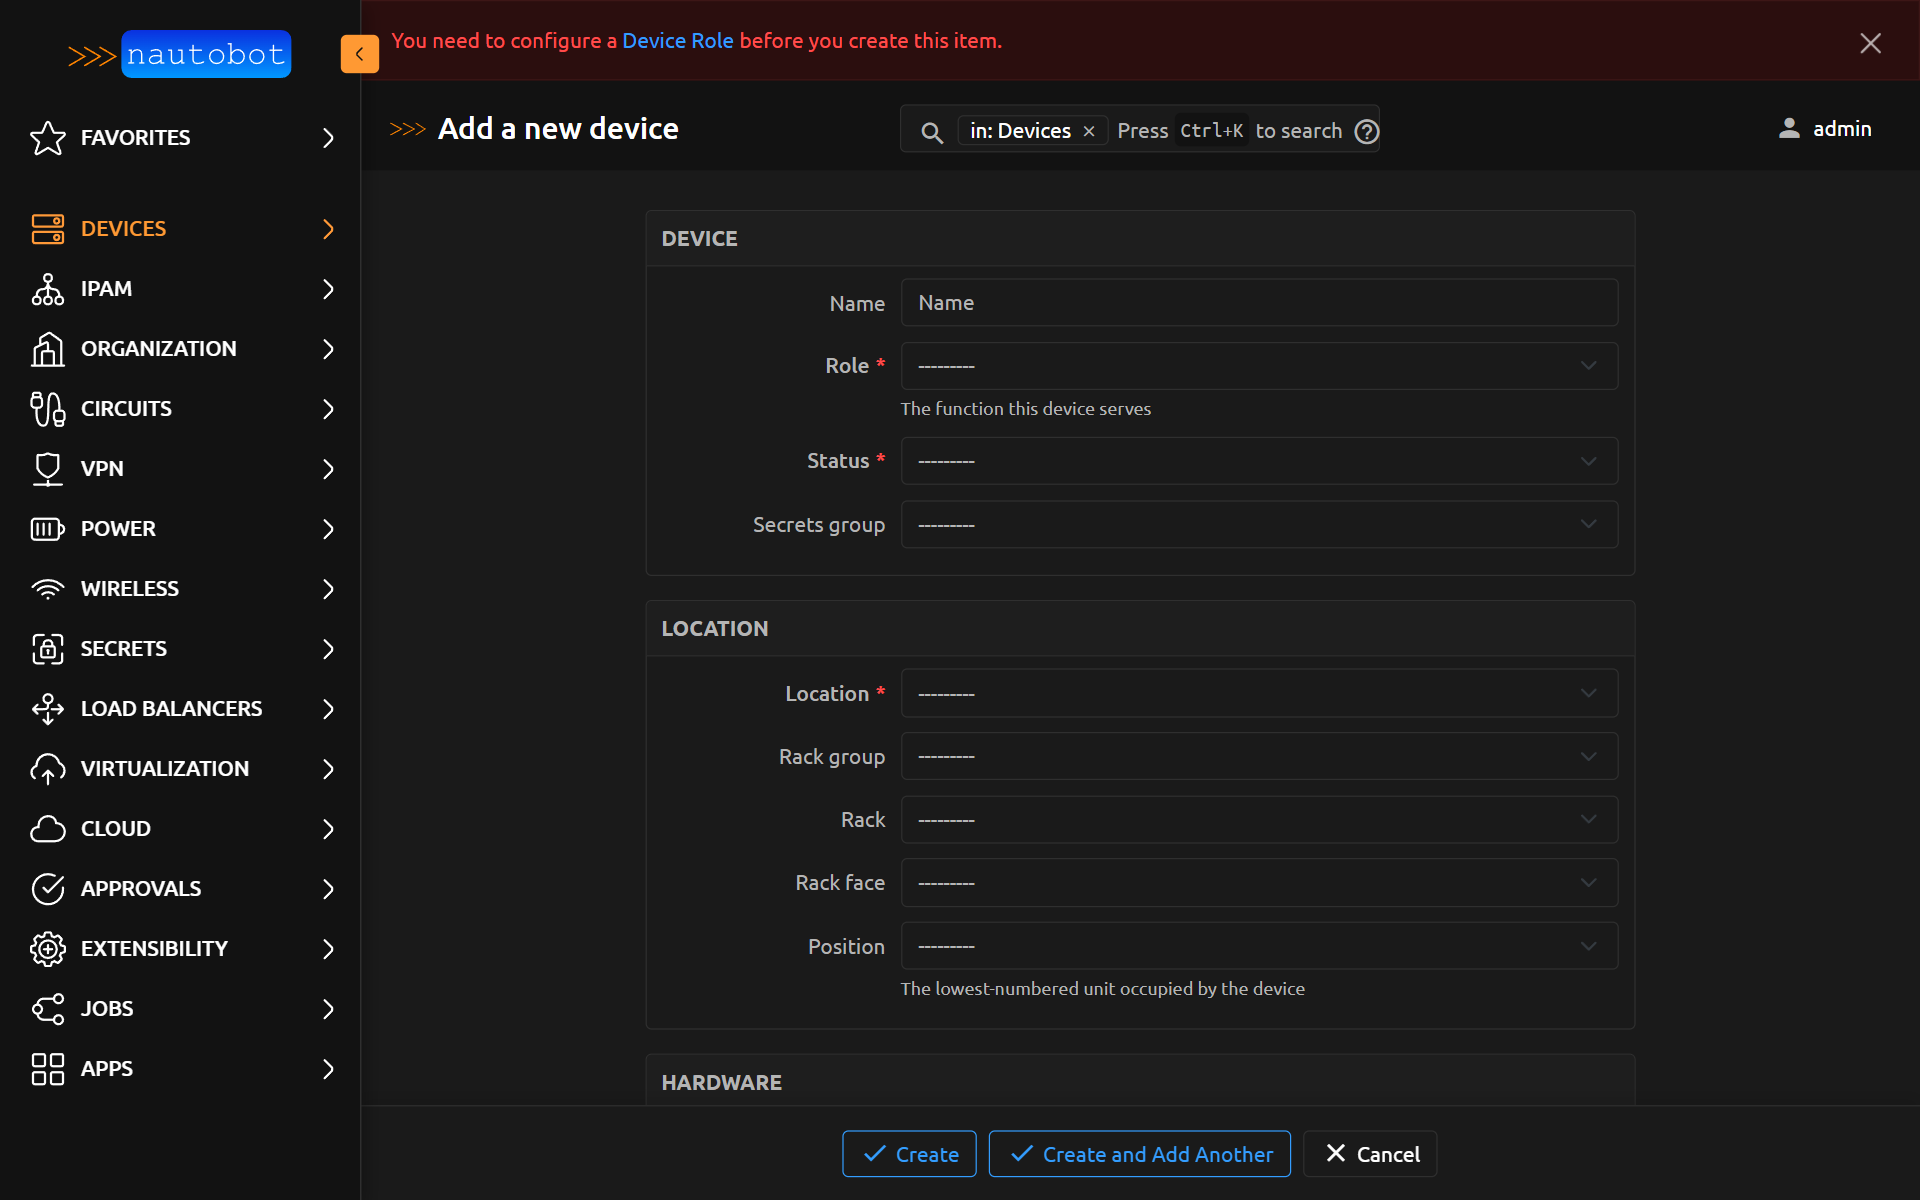The width and height of the screenshot is (1920, 1200).
Task: Click Create and Add Another button
Action: click(x=1139, y=1154)
